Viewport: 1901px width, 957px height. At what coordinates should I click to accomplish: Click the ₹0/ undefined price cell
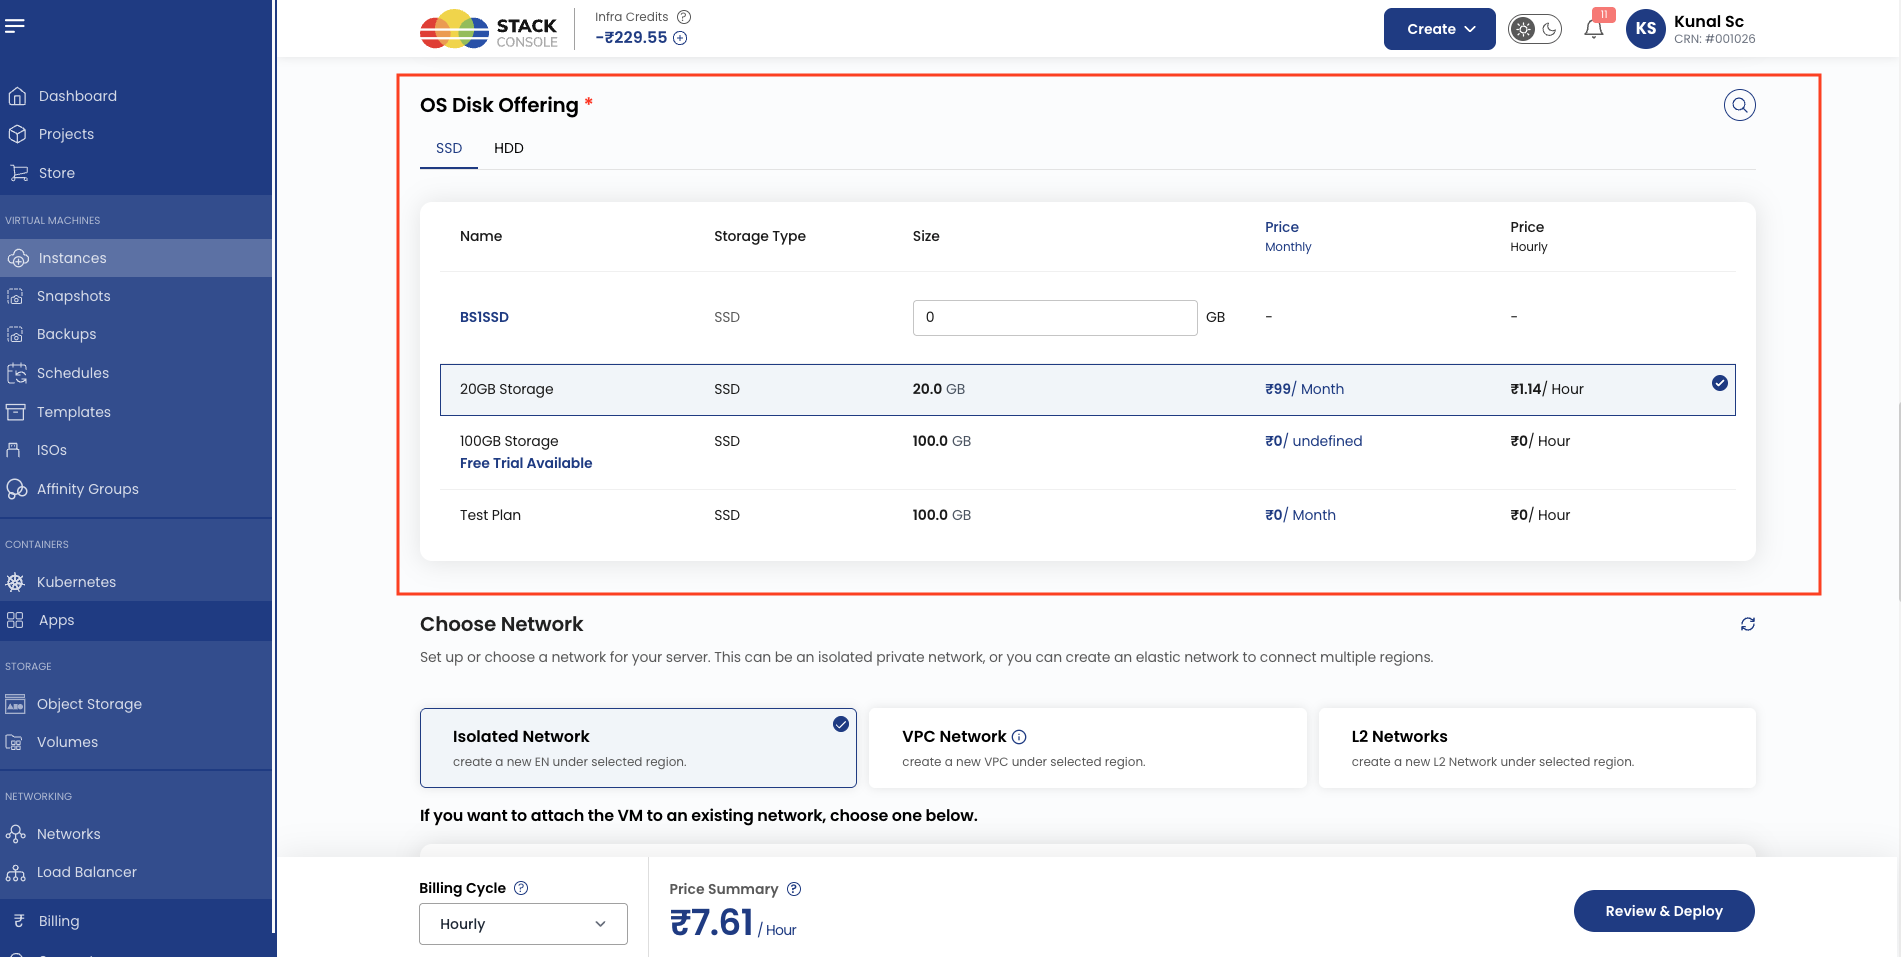(1313, 441)
